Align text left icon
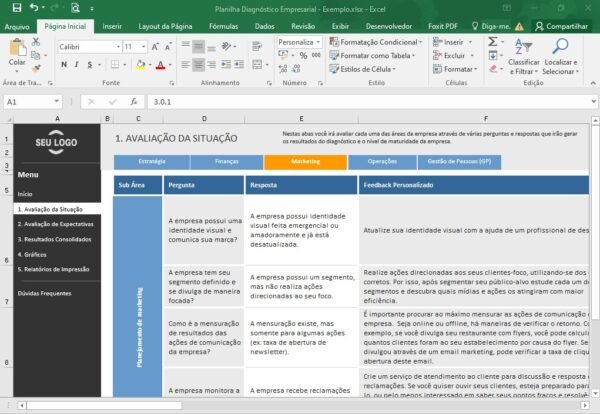The width and height of the screenshot is (600, 414). click(x=186, y=64)
